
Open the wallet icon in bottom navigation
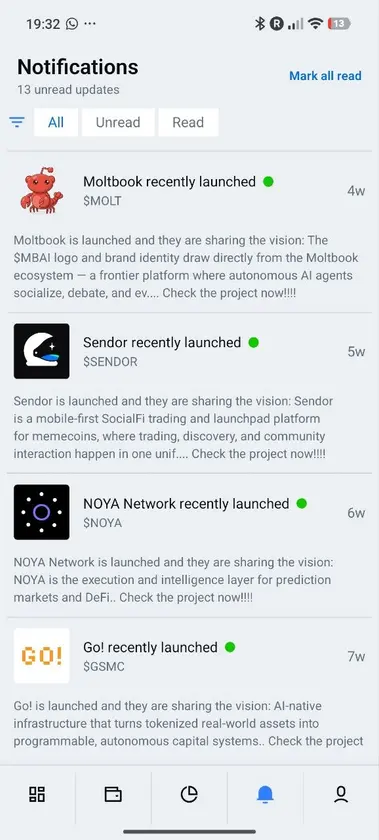tap(113, 794)
